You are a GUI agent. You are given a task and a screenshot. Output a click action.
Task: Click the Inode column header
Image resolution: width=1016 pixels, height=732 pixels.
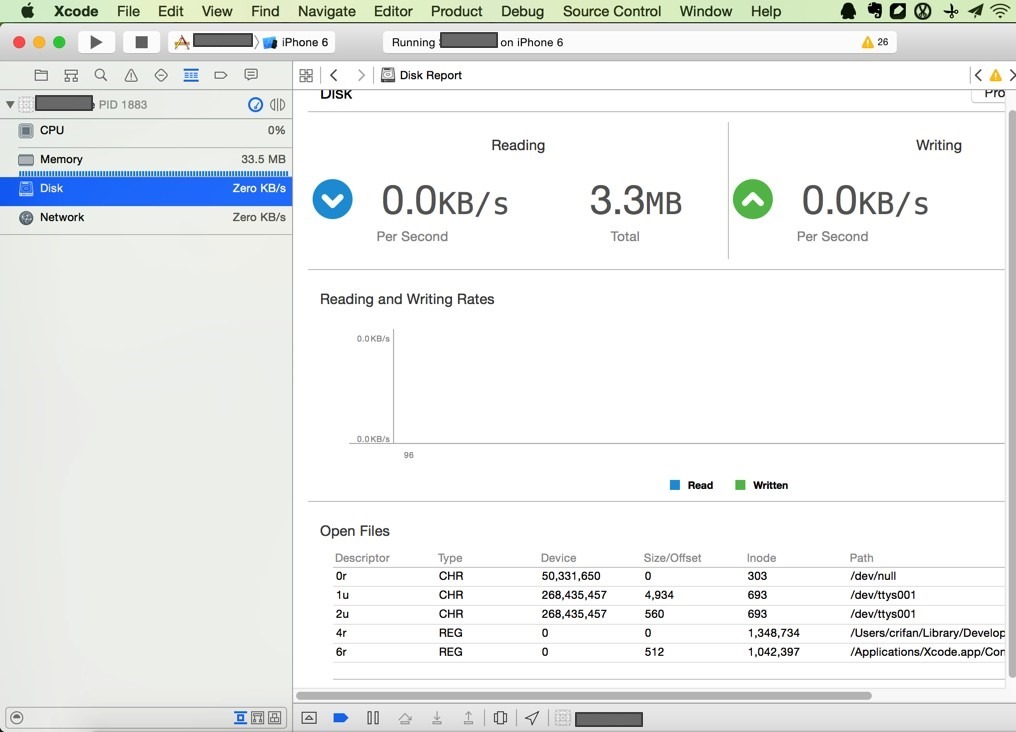(761, 558)
